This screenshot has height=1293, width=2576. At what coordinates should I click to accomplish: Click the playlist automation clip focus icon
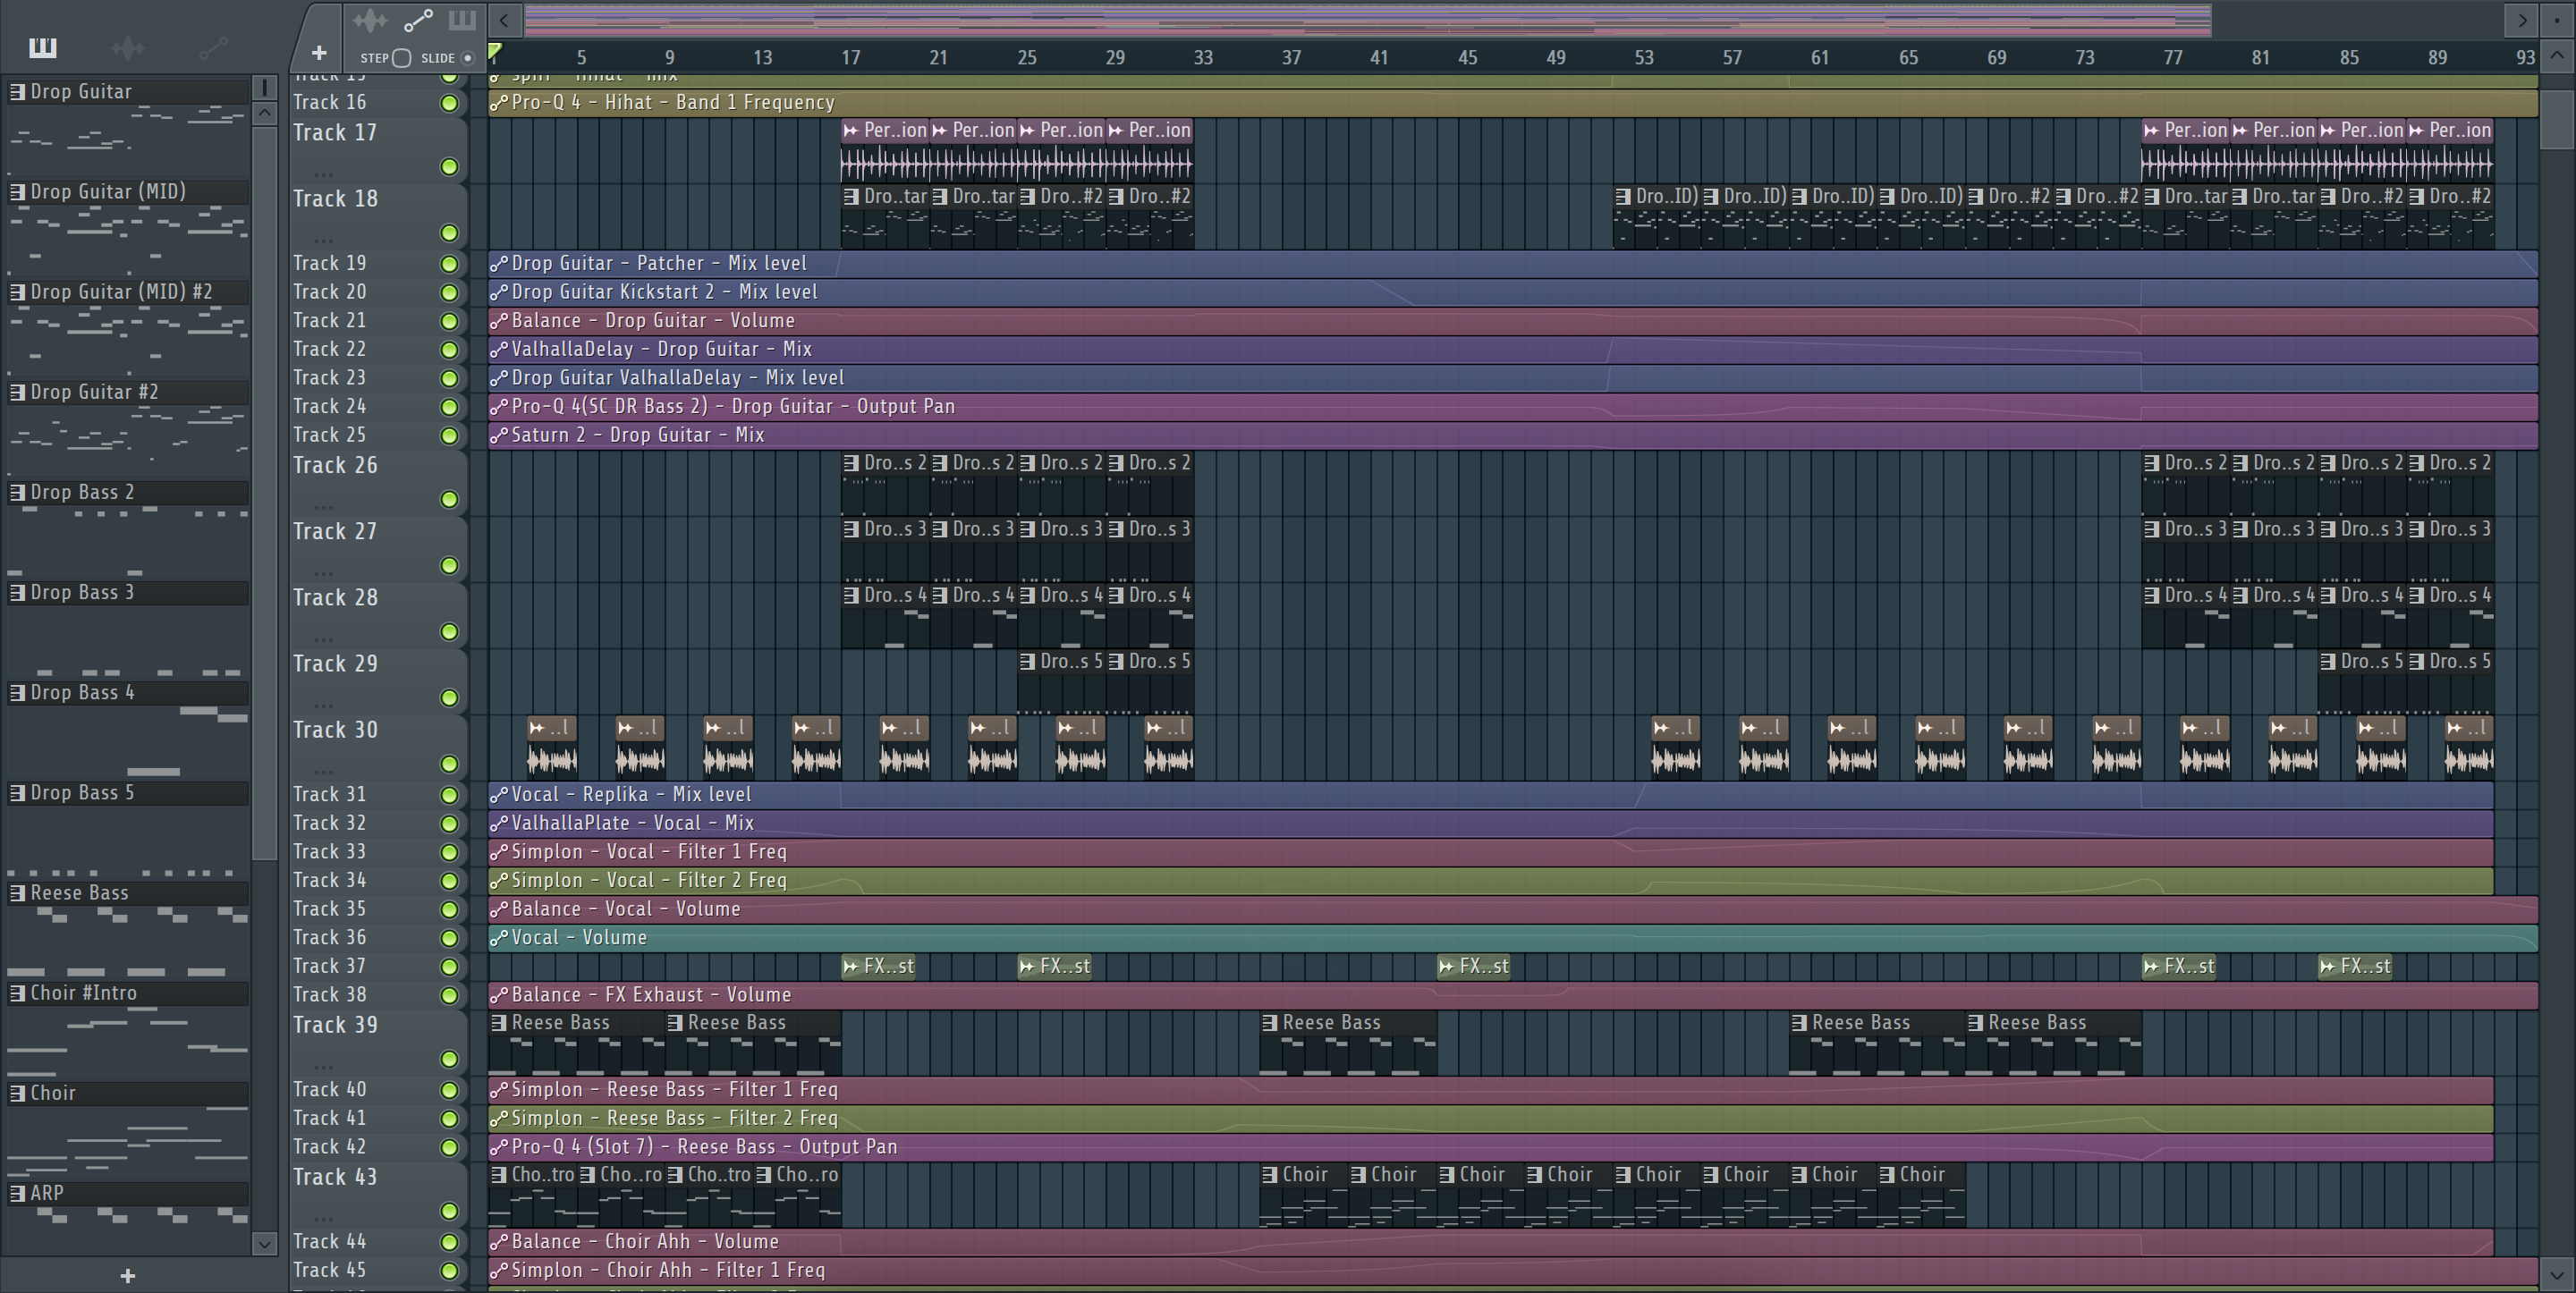pyautogui.click(x=418, y=20)
